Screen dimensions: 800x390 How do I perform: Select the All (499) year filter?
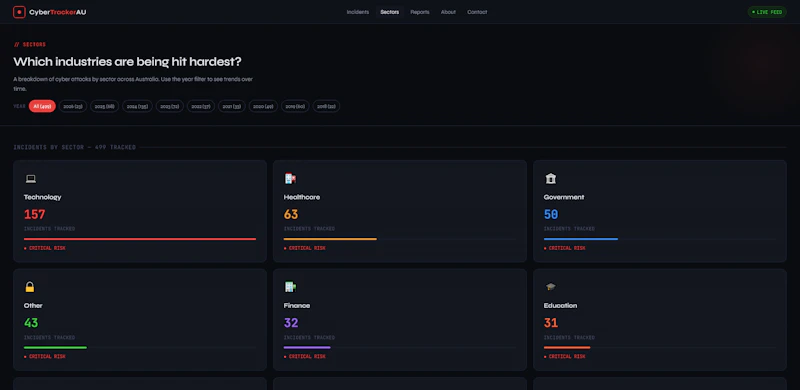[42, 106]
